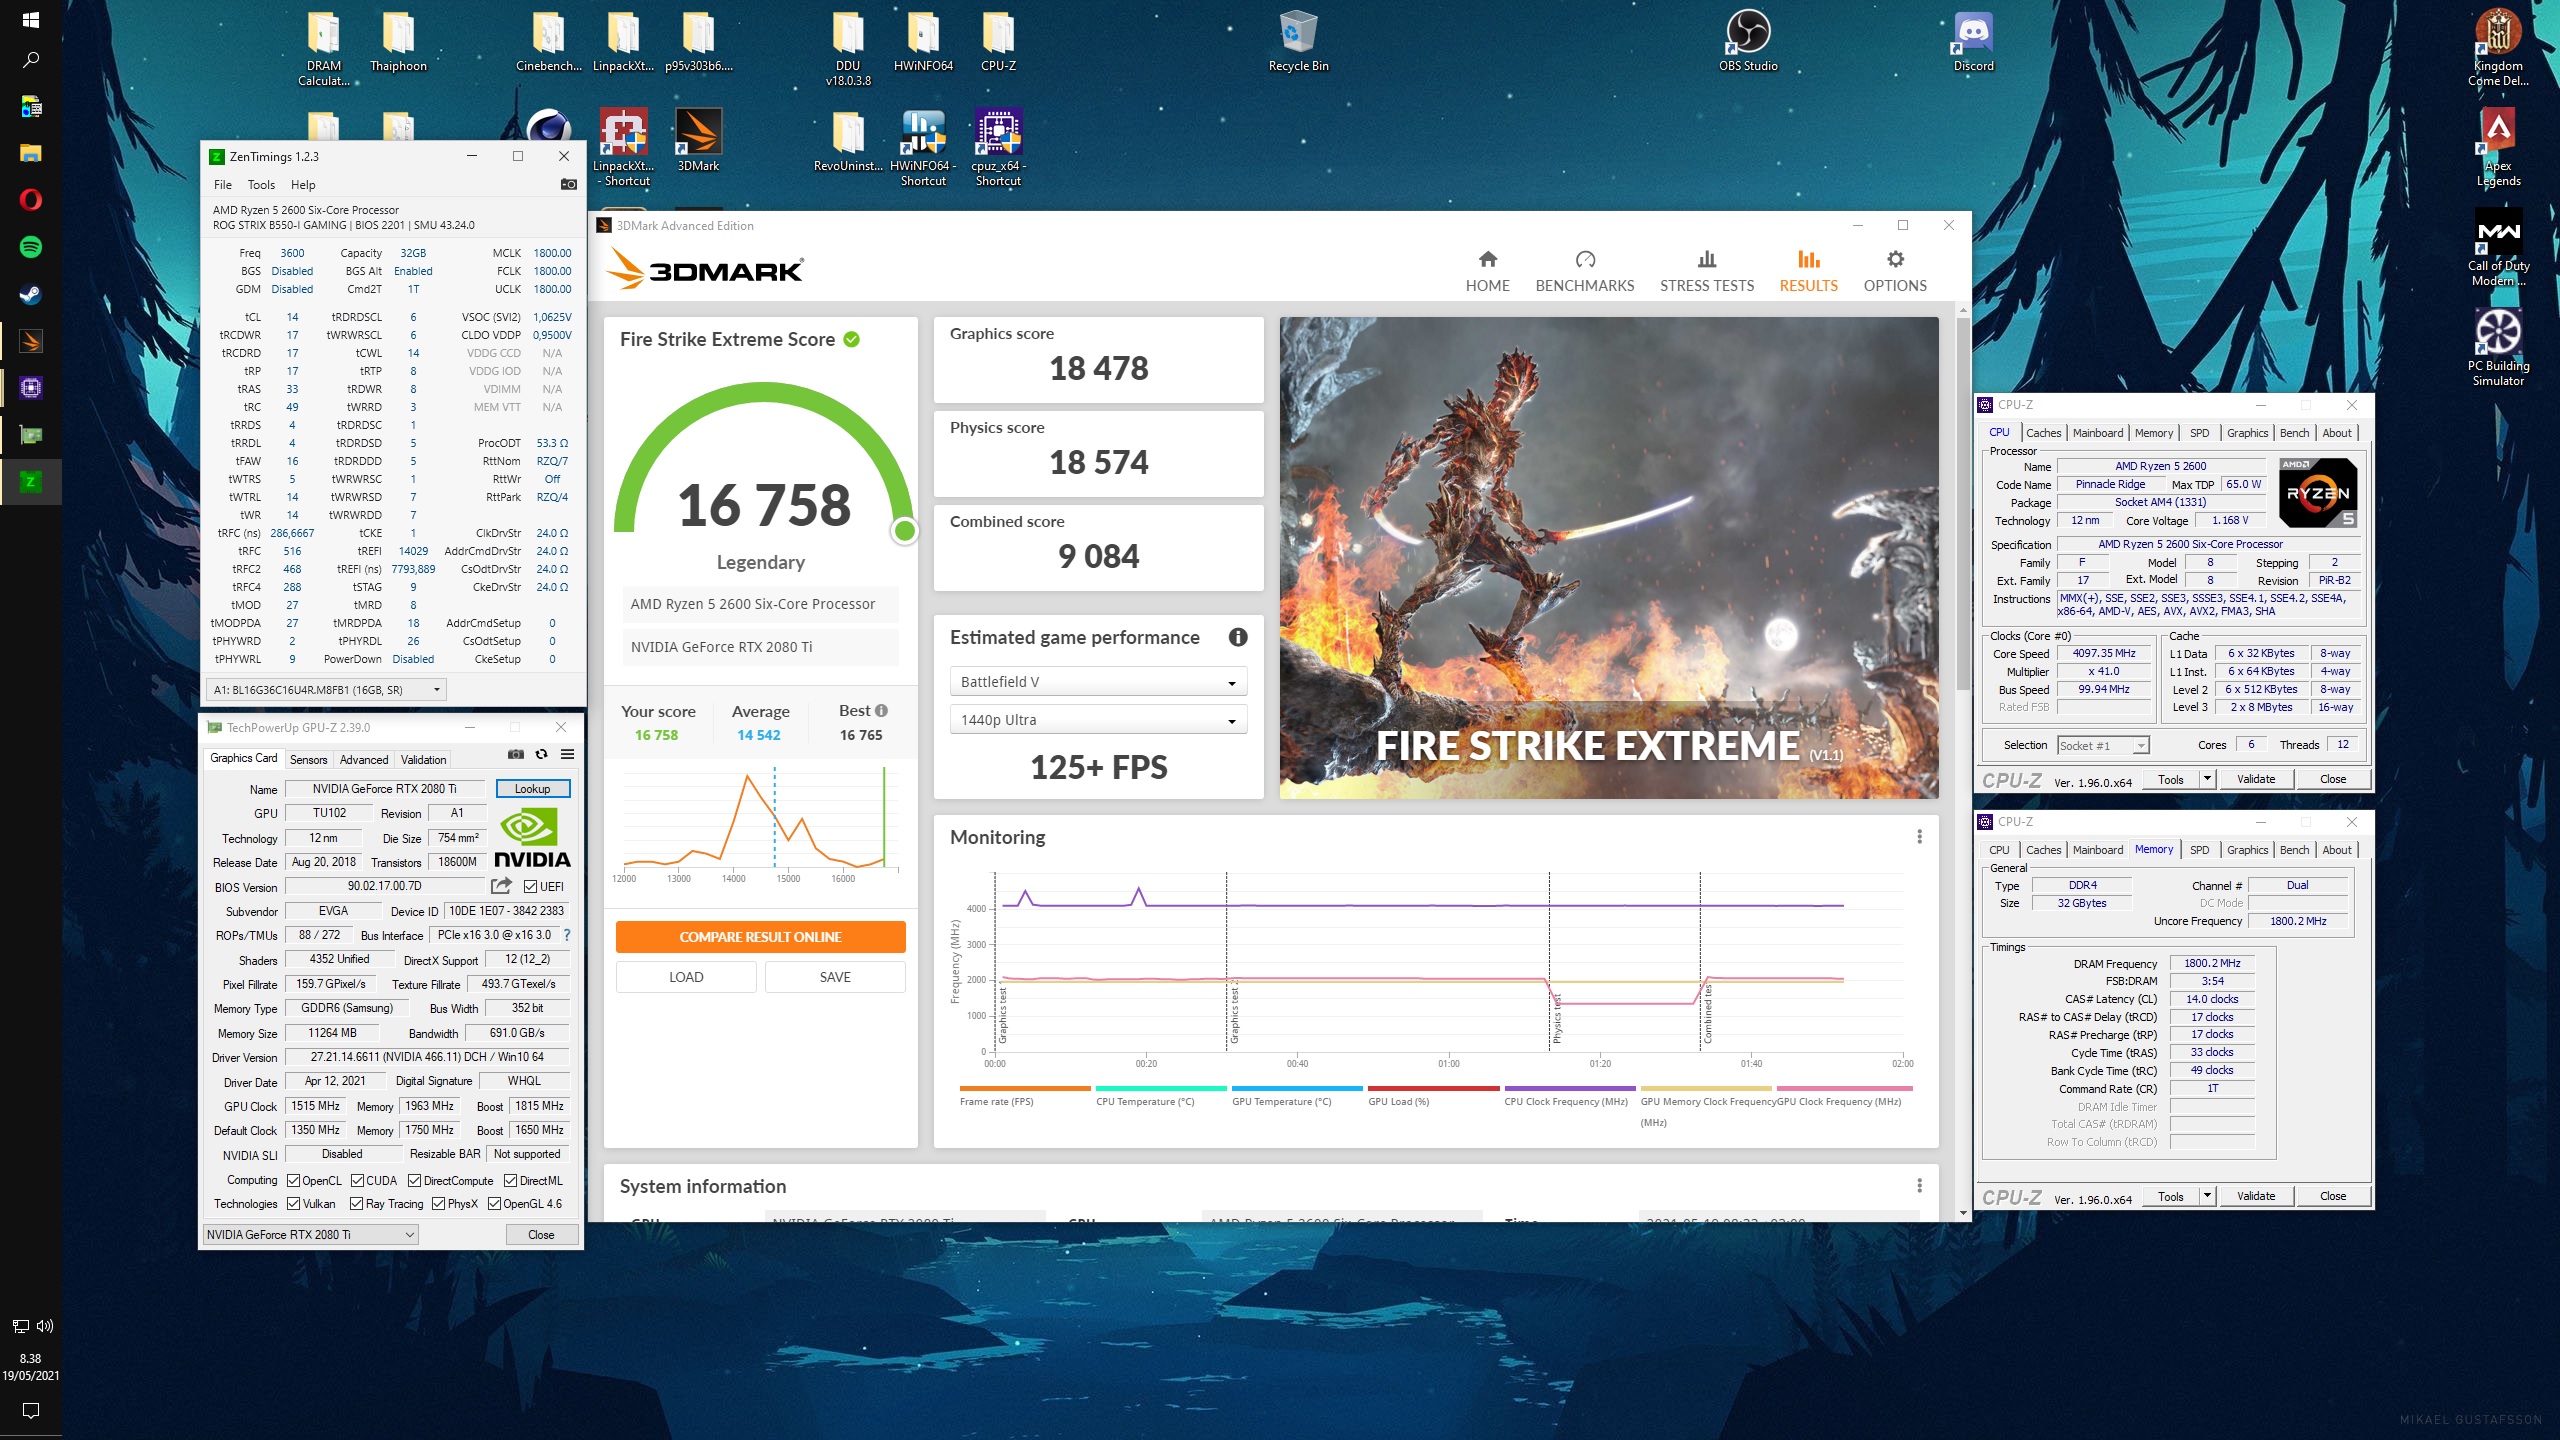Expand Tools dropdown arrow in lower CPU-Z
Viewport: 2560px width, 1440px height.
coord(2207,1196)
